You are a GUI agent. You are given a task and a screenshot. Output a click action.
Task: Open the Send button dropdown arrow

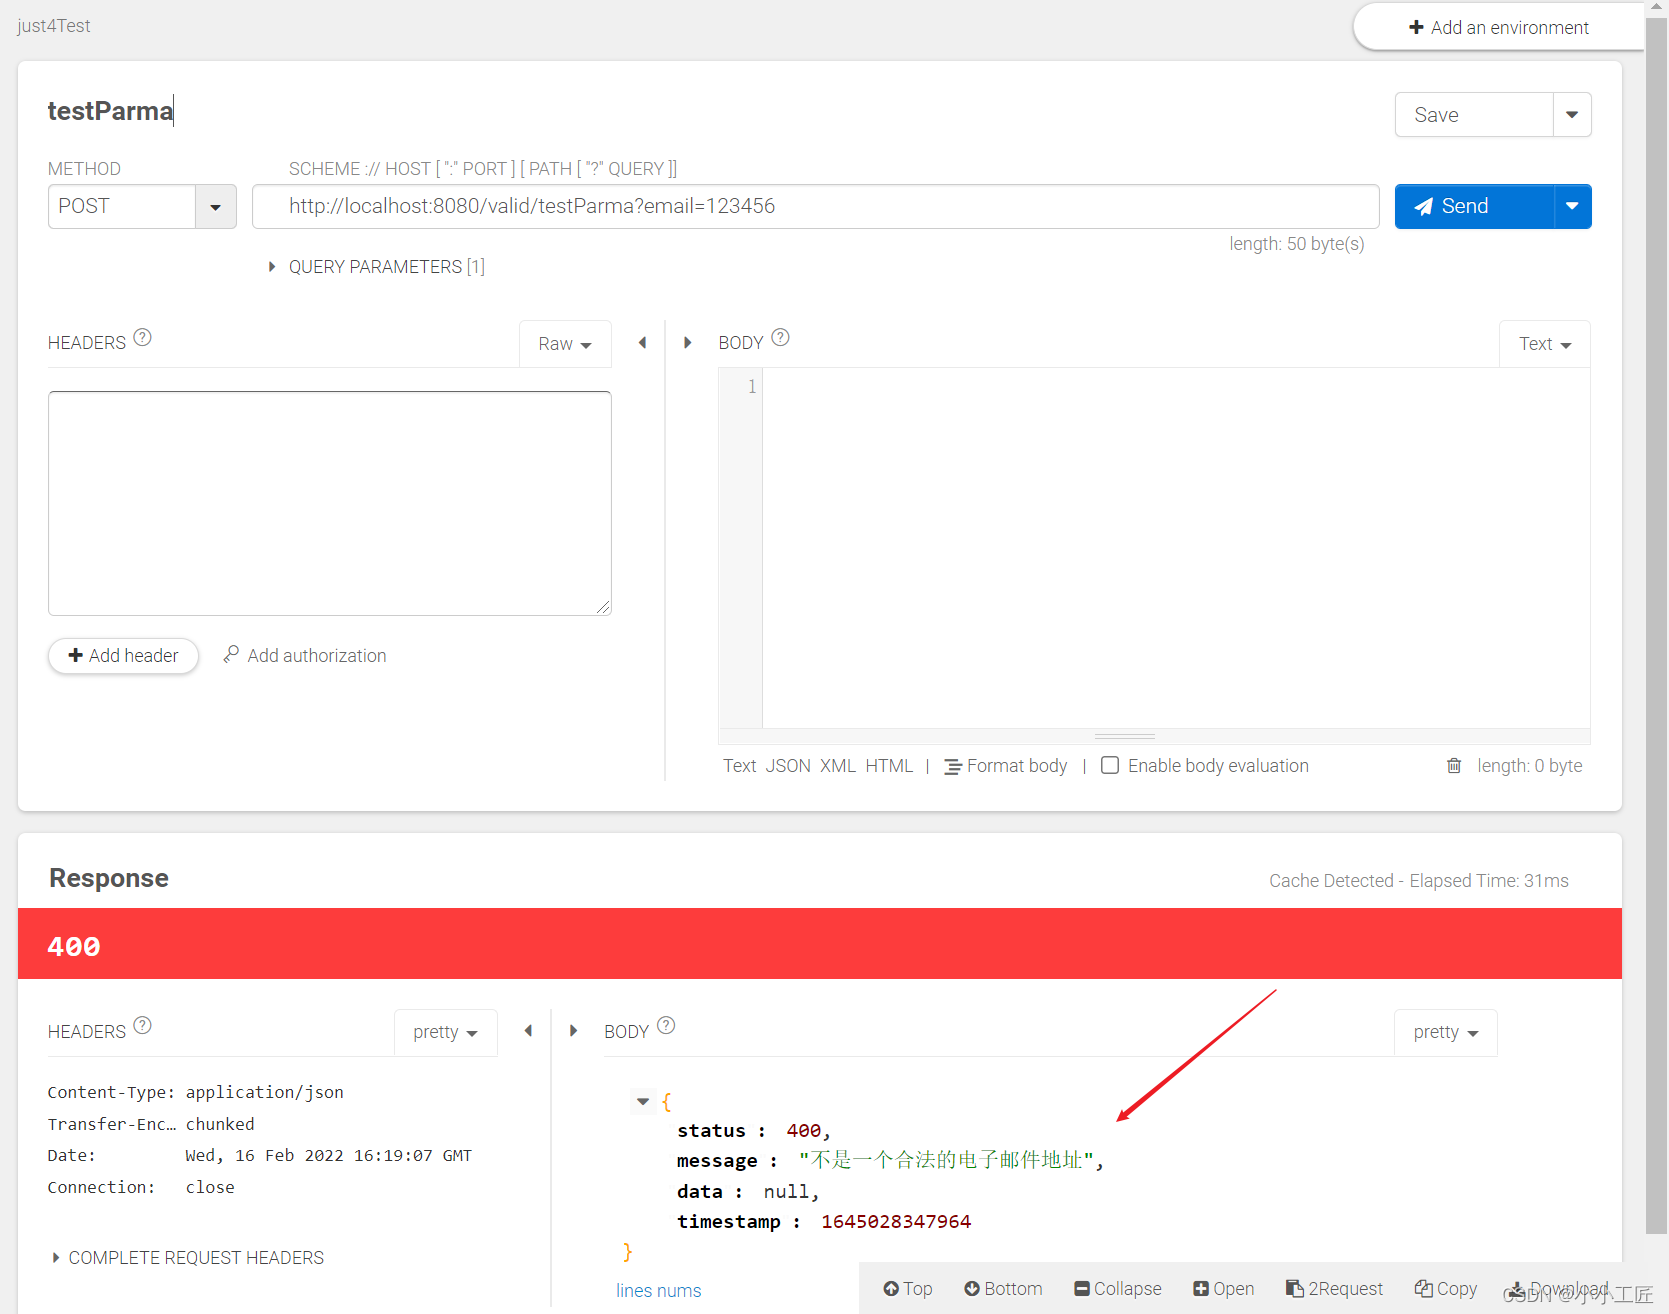pos(1571,206)
